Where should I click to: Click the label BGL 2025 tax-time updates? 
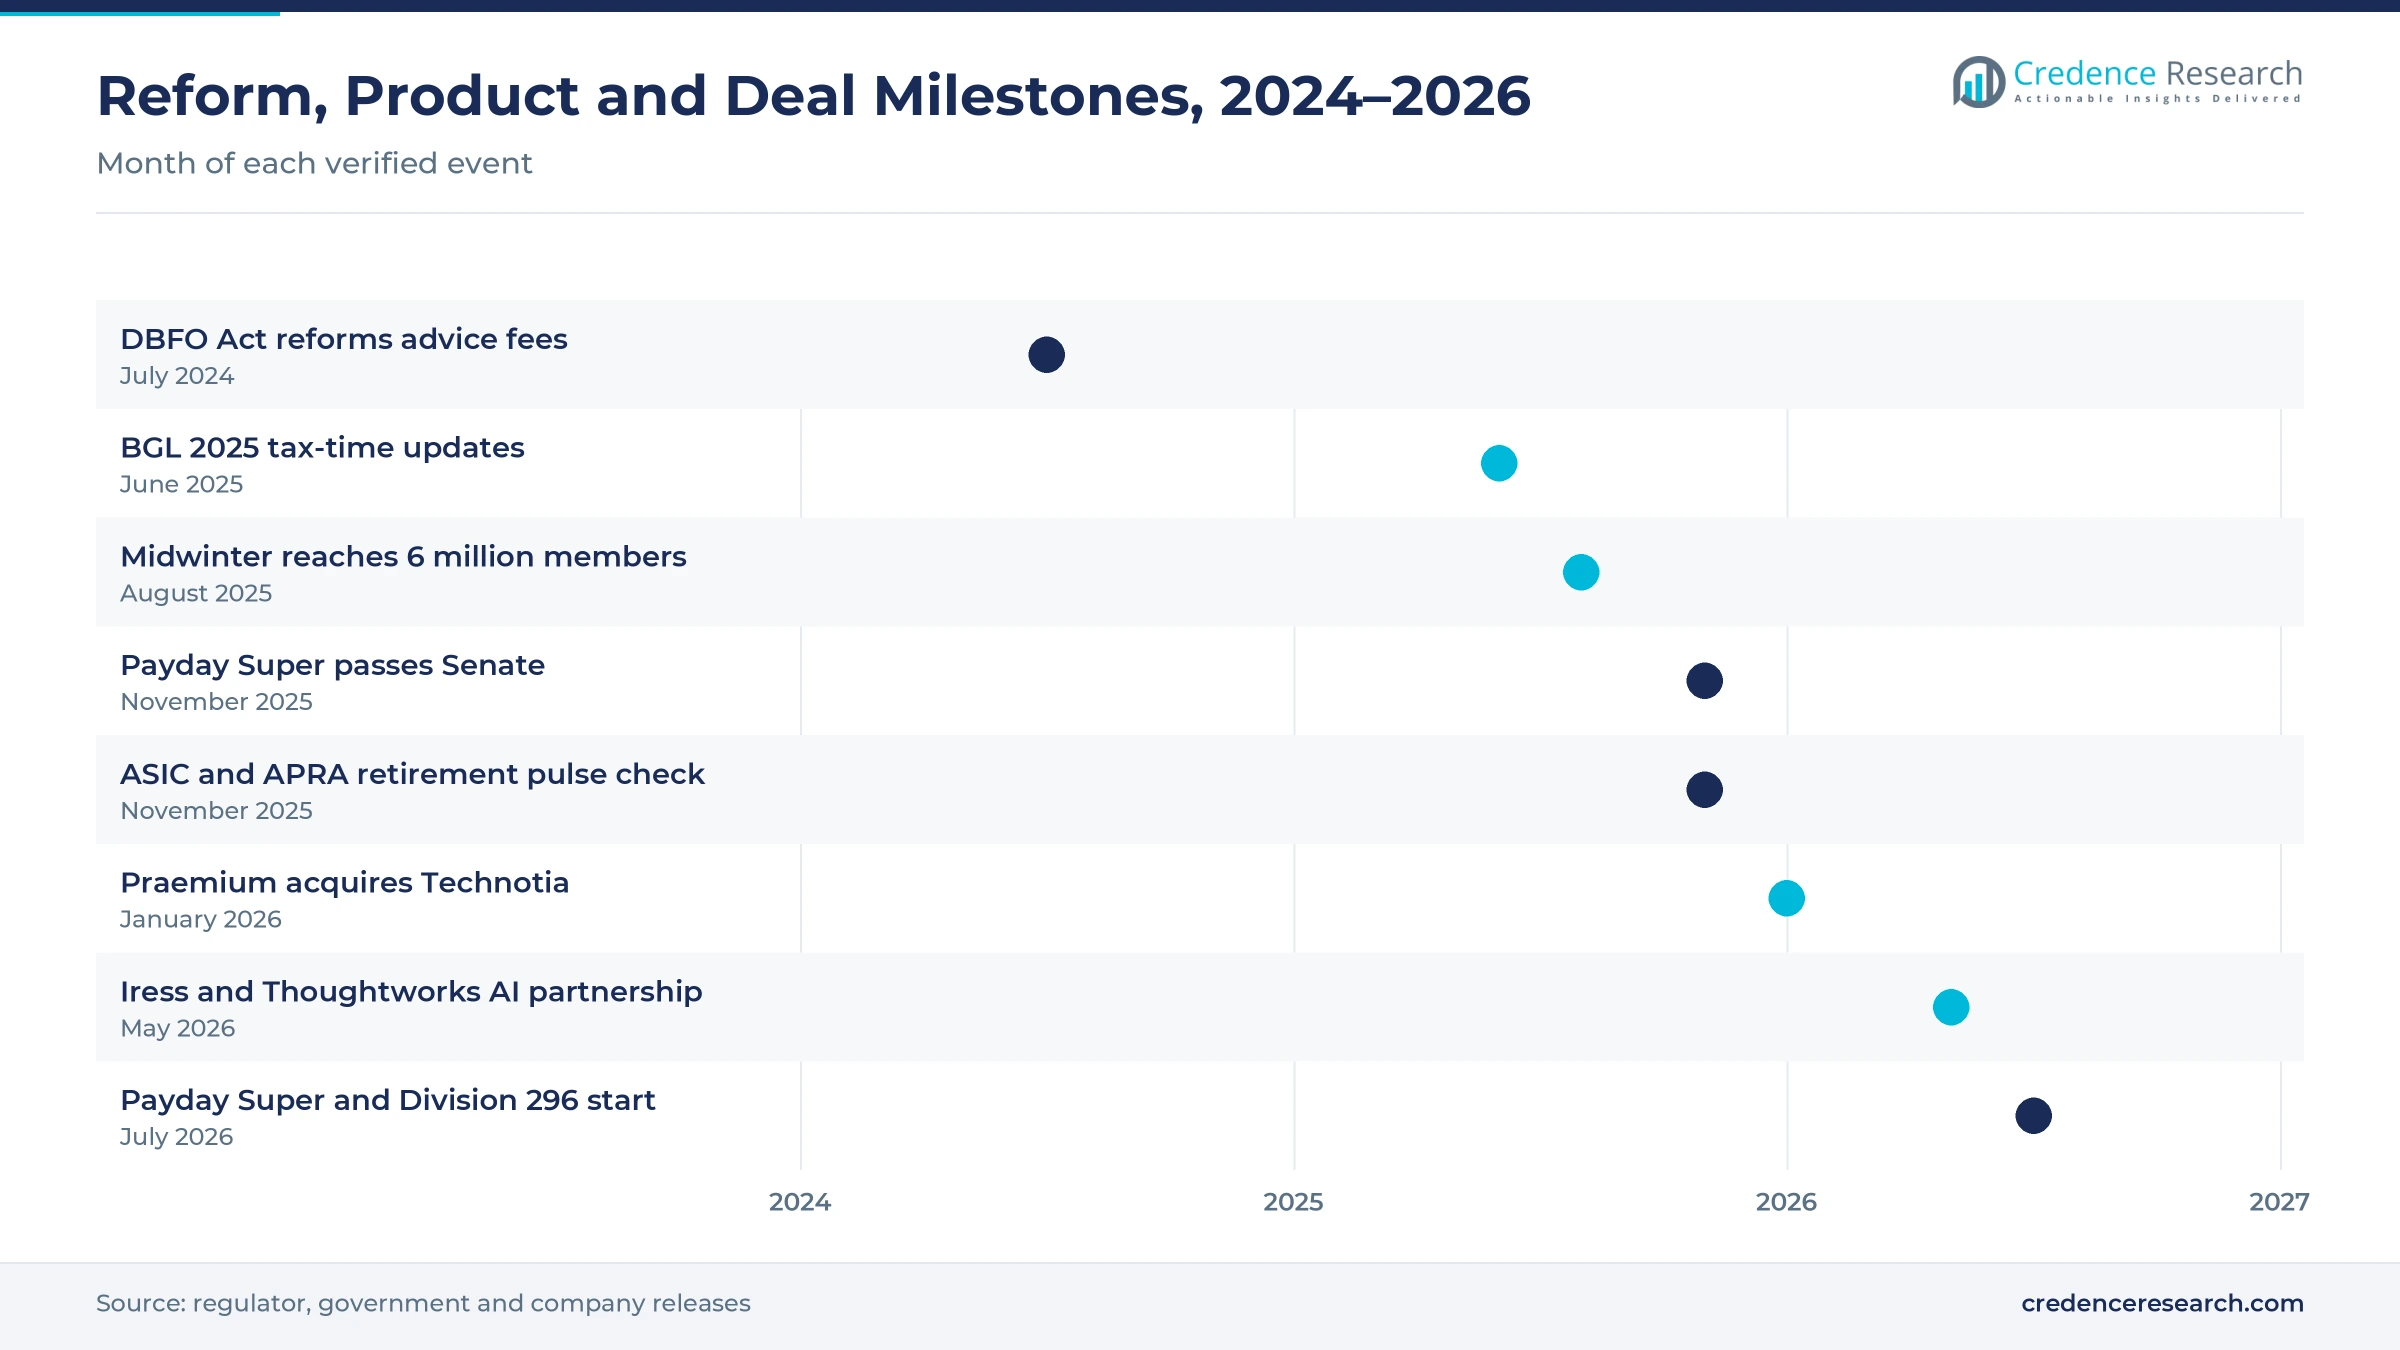[322, 447]
